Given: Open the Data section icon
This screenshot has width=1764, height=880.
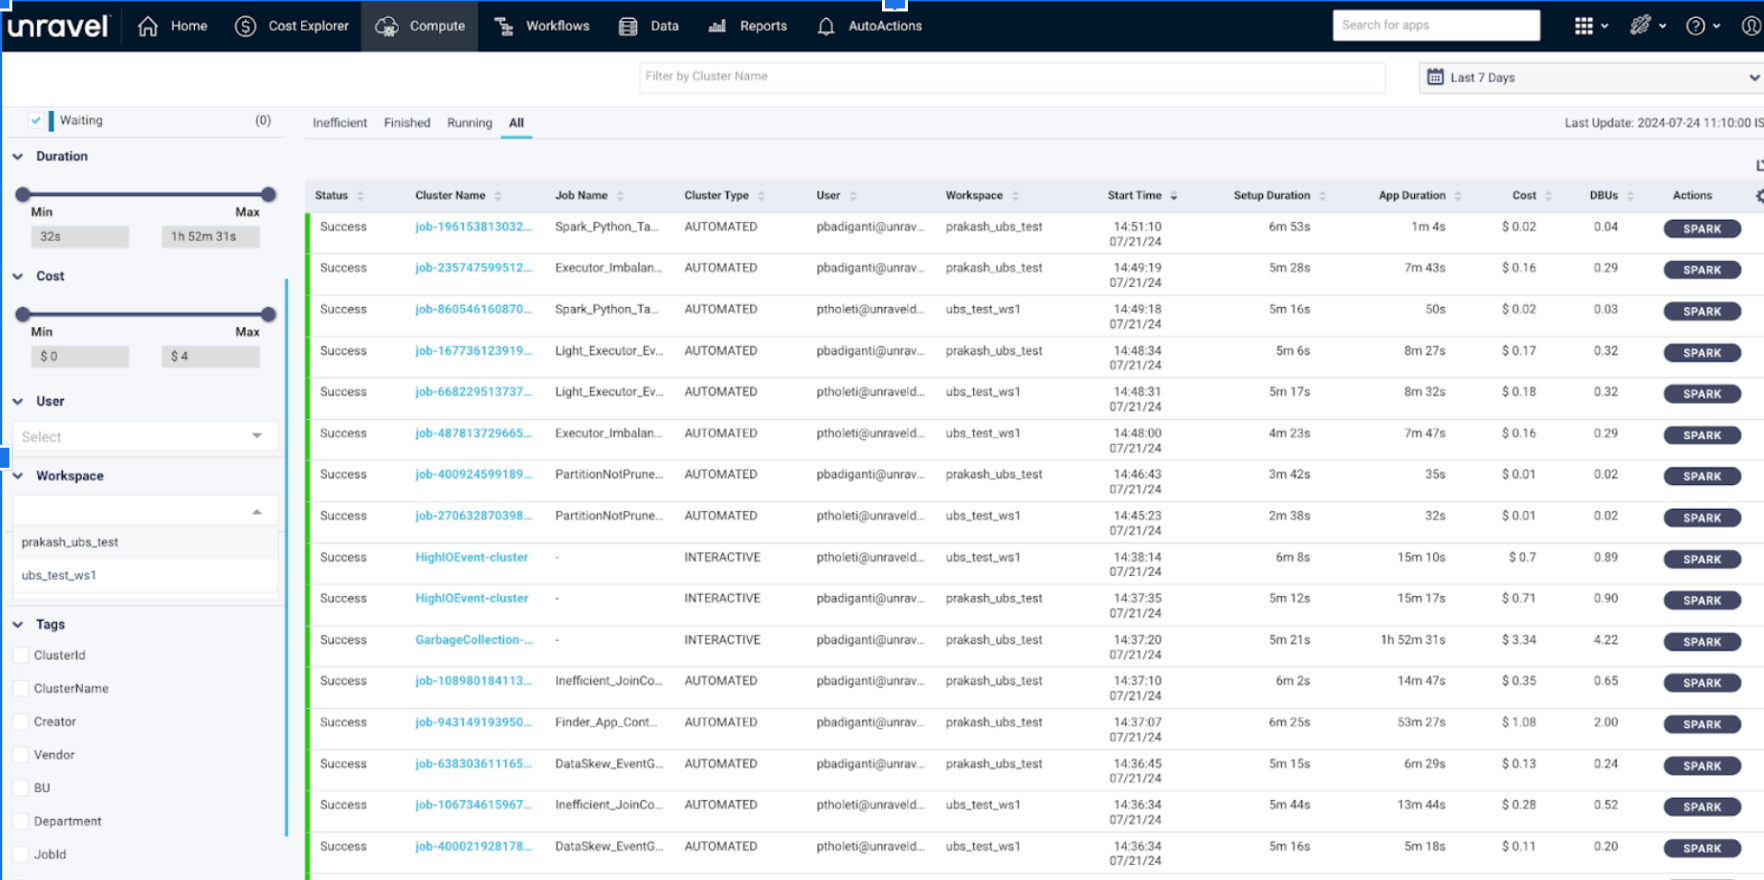Looking at the screenshot, I should click(628, 26).
